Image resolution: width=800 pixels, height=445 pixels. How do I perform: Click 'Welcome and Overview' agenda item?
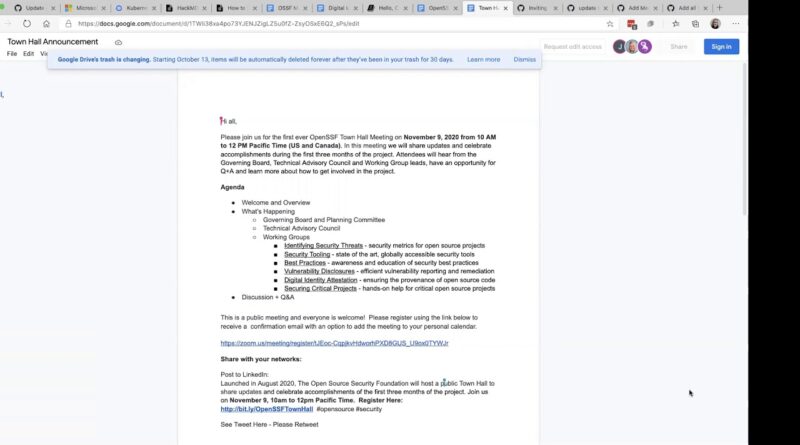pos(276,203)
